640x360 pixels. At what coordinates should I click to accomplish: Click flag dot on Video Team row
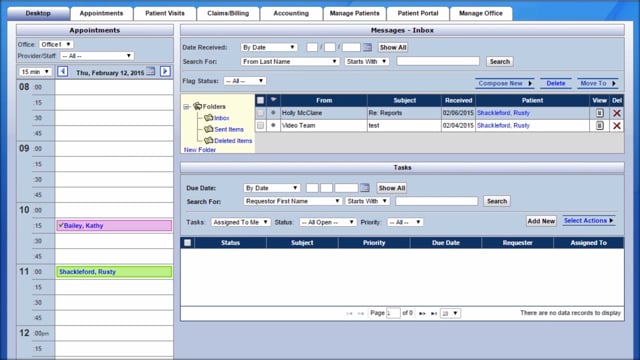click(273, 125)
